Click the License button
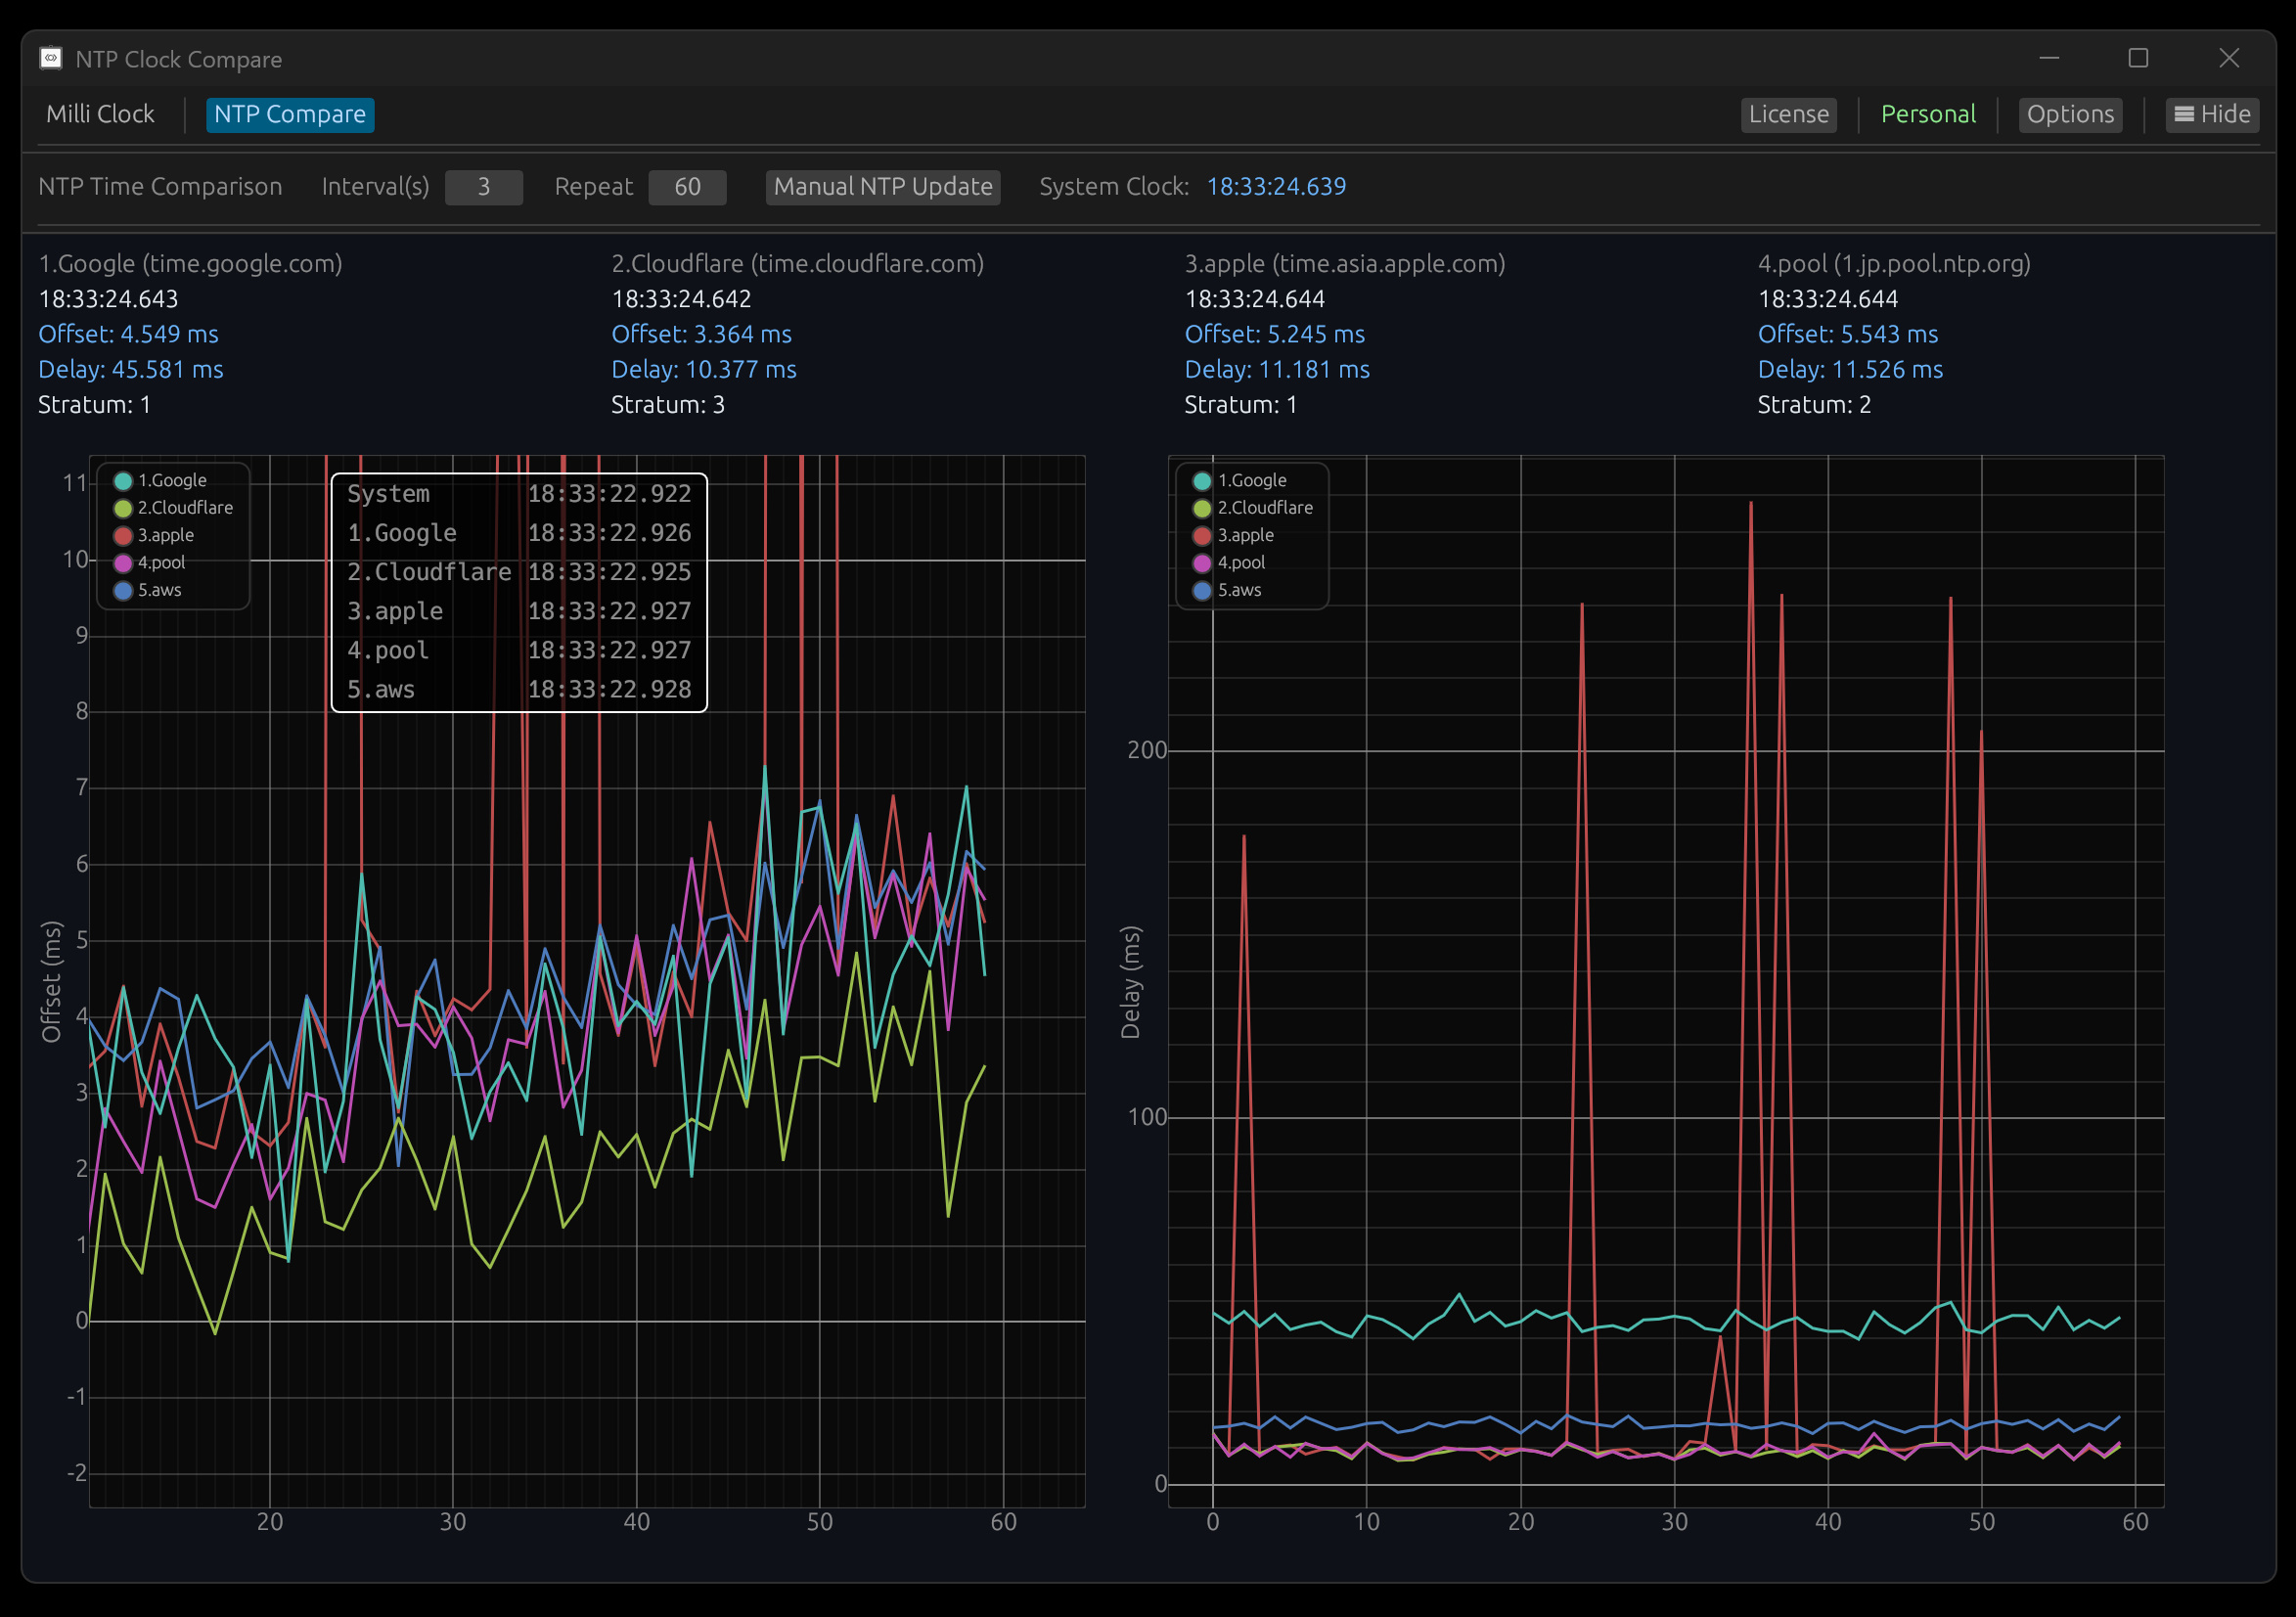 (x=1788, y=114)
